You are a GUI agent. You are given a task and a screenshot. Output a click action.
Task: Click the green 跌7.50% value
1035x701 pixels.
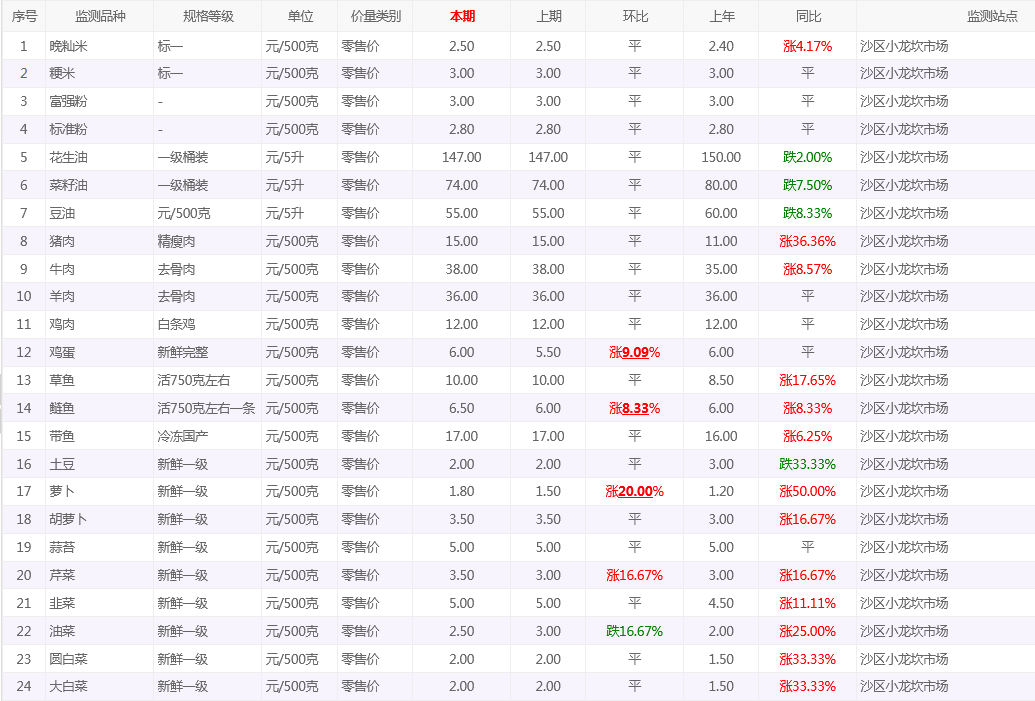click(807, 185)
